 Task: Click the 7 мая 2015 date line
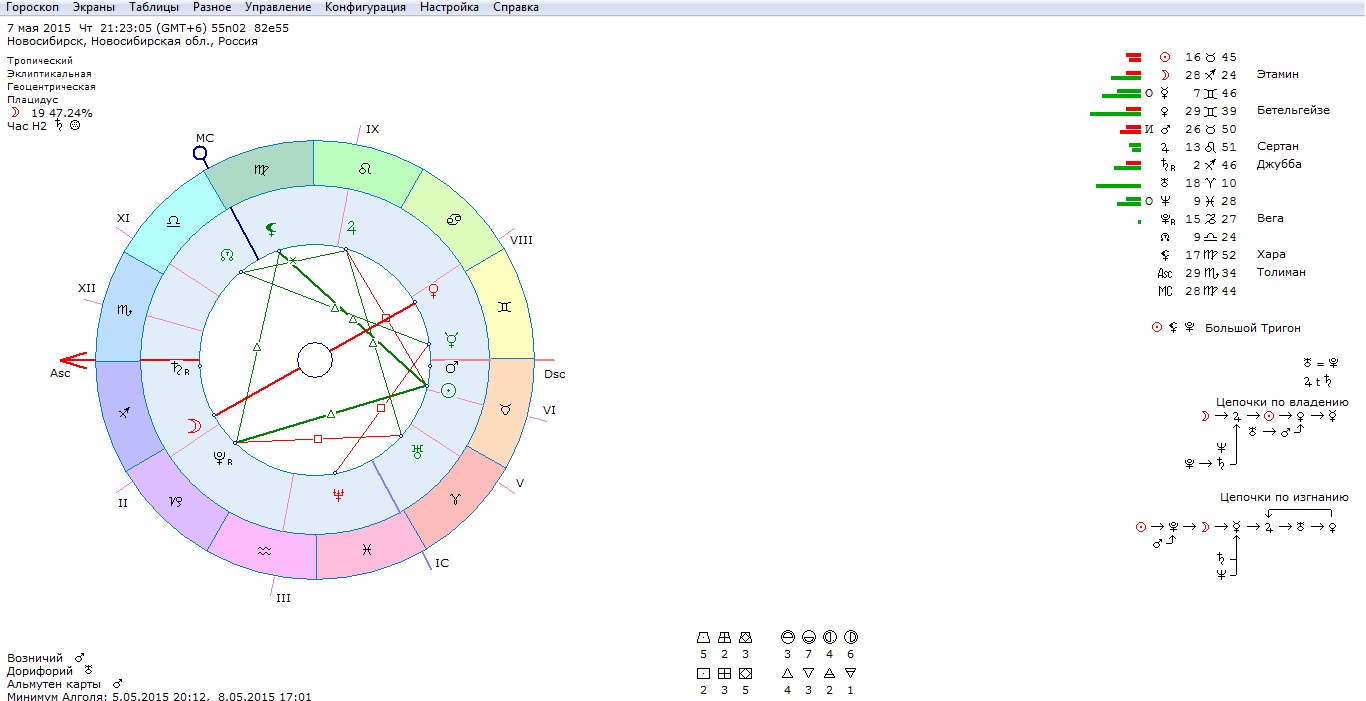tap(148, 28)
